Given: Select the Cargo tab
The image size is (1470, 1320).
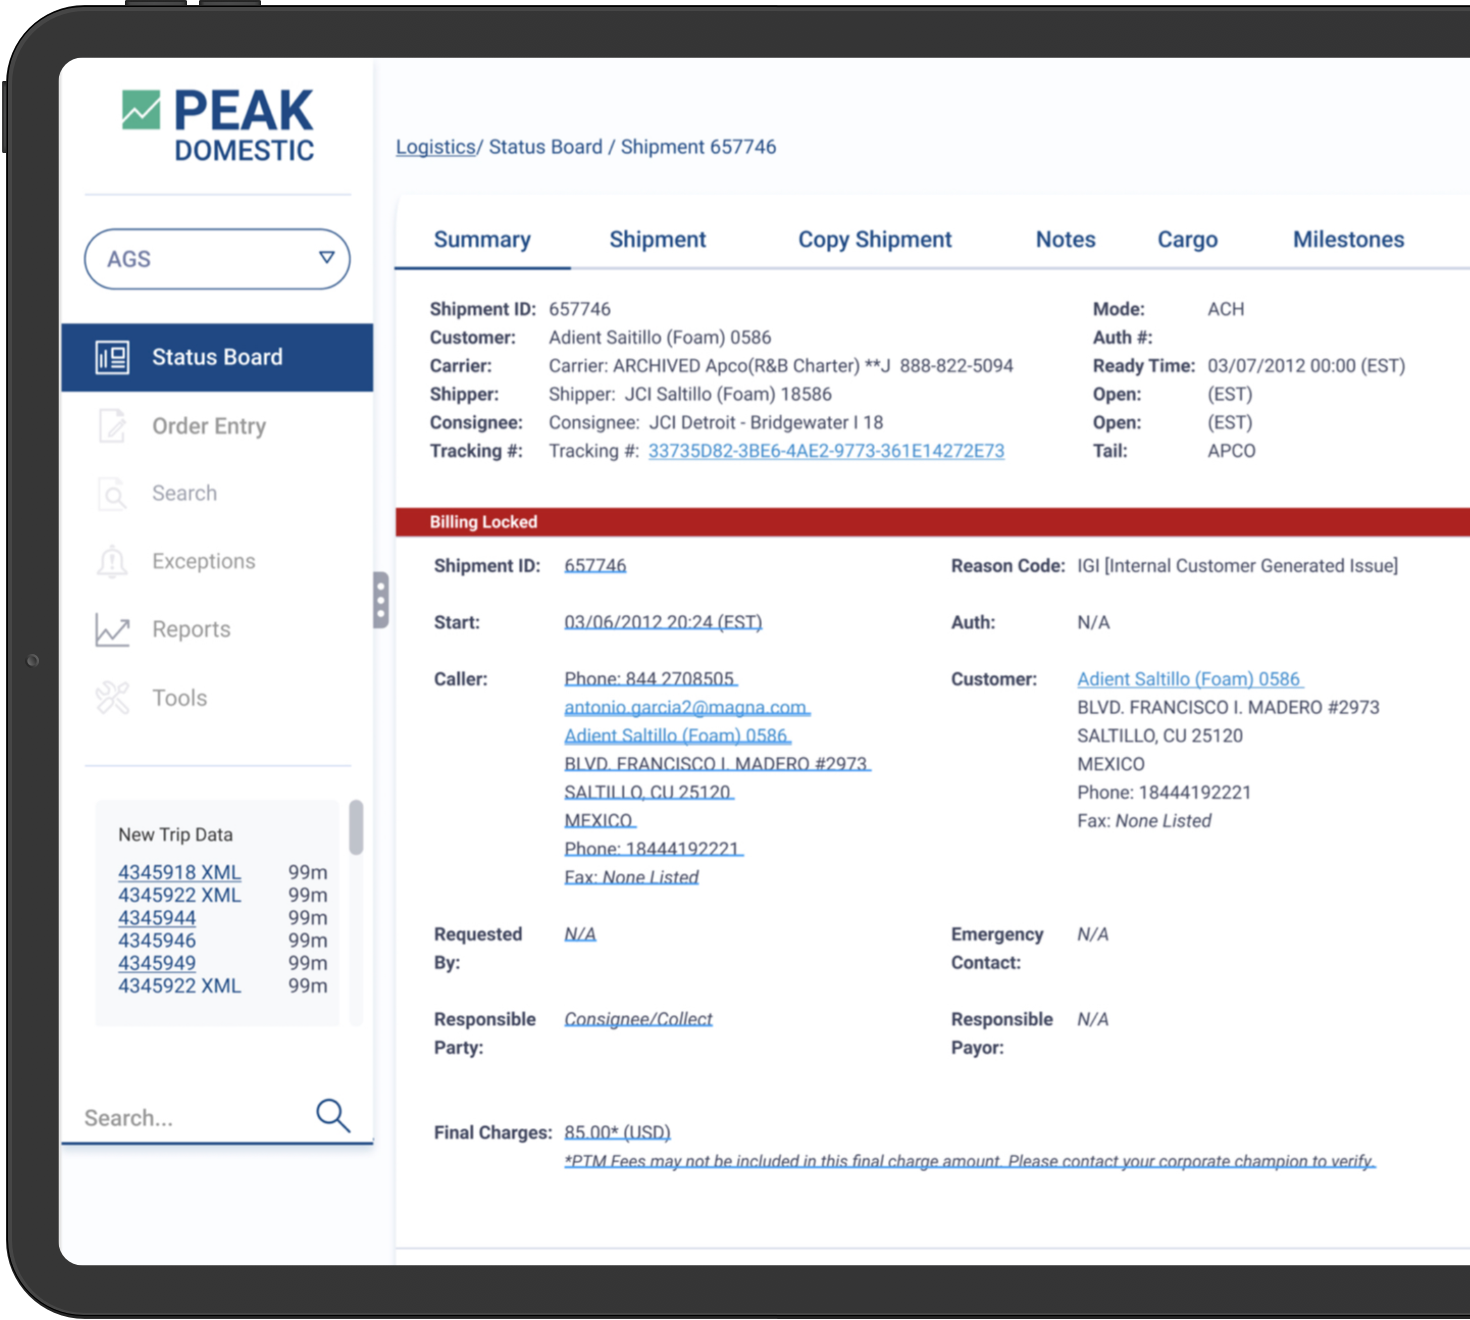Looking at the screenshot, I should 1187,240.
